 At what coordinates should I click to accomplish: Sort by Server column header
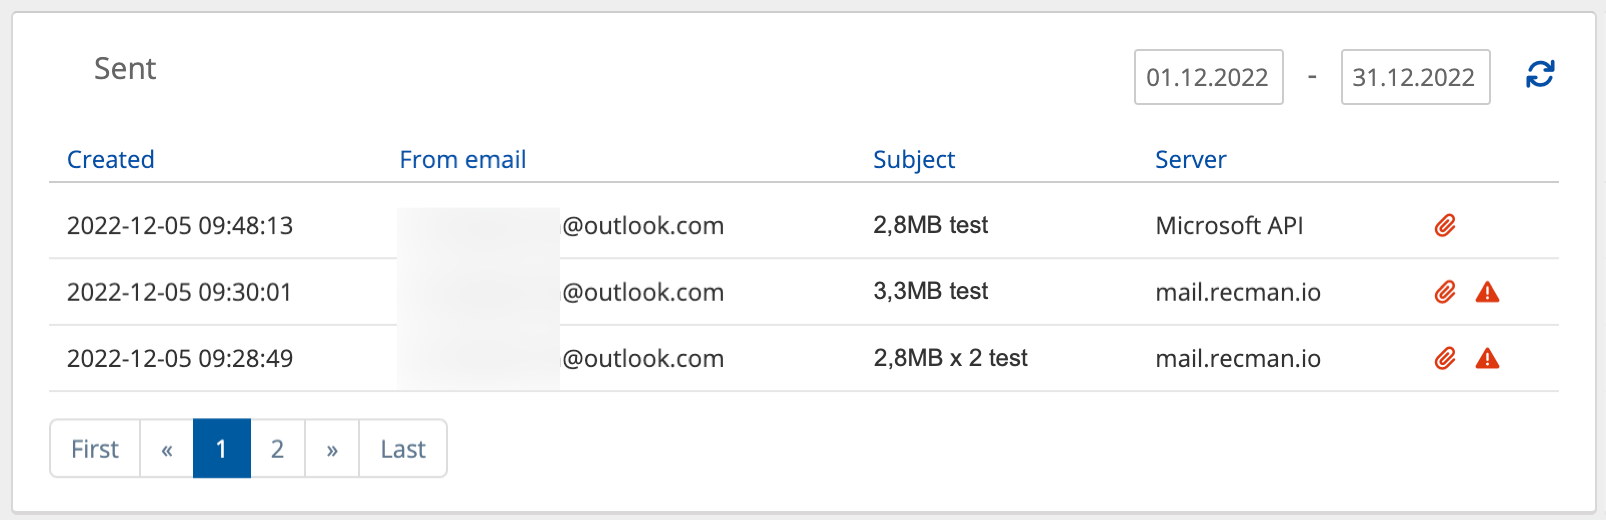[1190, 159]
